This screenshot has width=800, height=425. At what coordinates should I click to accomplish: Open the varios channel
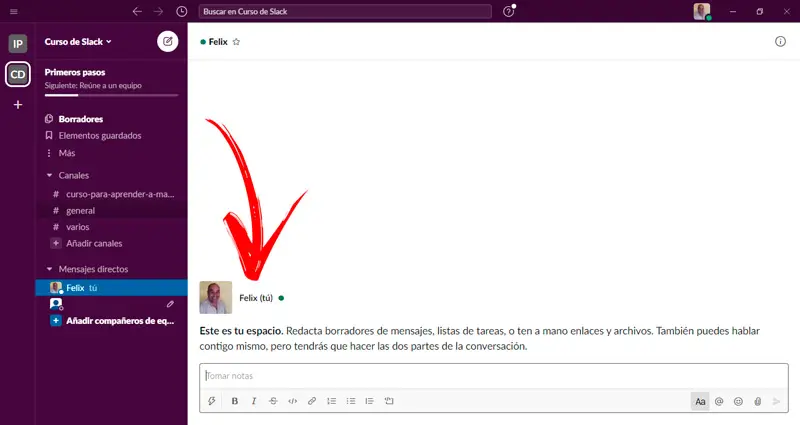tap(78, 227)
